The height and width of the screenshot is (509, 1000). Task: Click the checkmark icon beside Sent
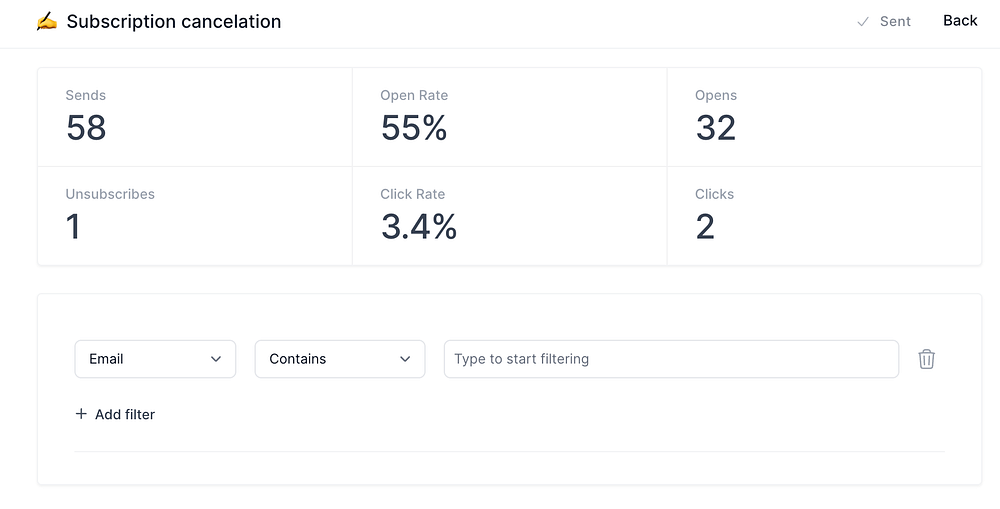click(863, 21)
